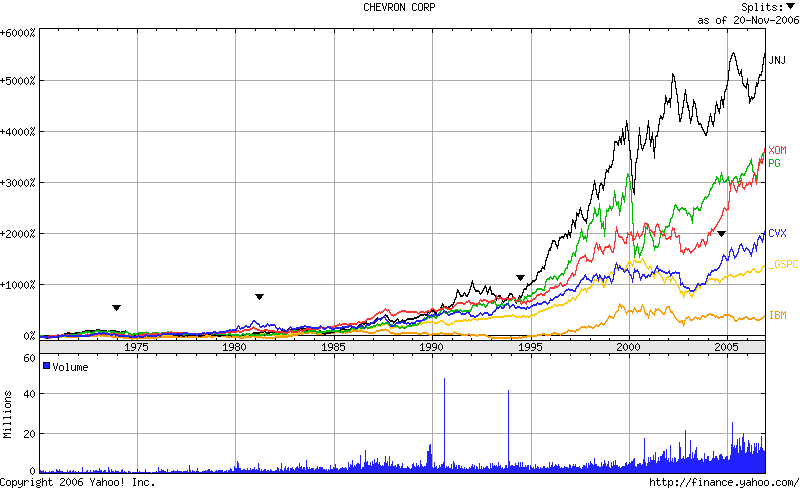Click the 60 volume axis label
Screen dimensions: 800x488
(x=30, y=358)
